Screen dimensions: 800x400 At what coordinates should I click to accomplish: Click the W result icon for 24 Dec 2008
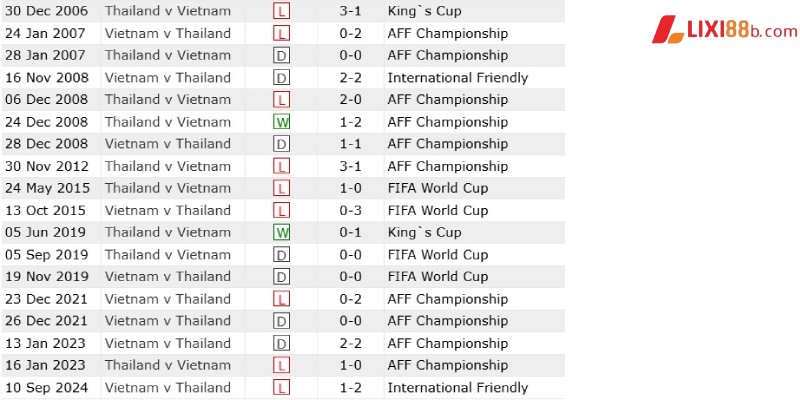pyautogui.click(x=281, y=122)
